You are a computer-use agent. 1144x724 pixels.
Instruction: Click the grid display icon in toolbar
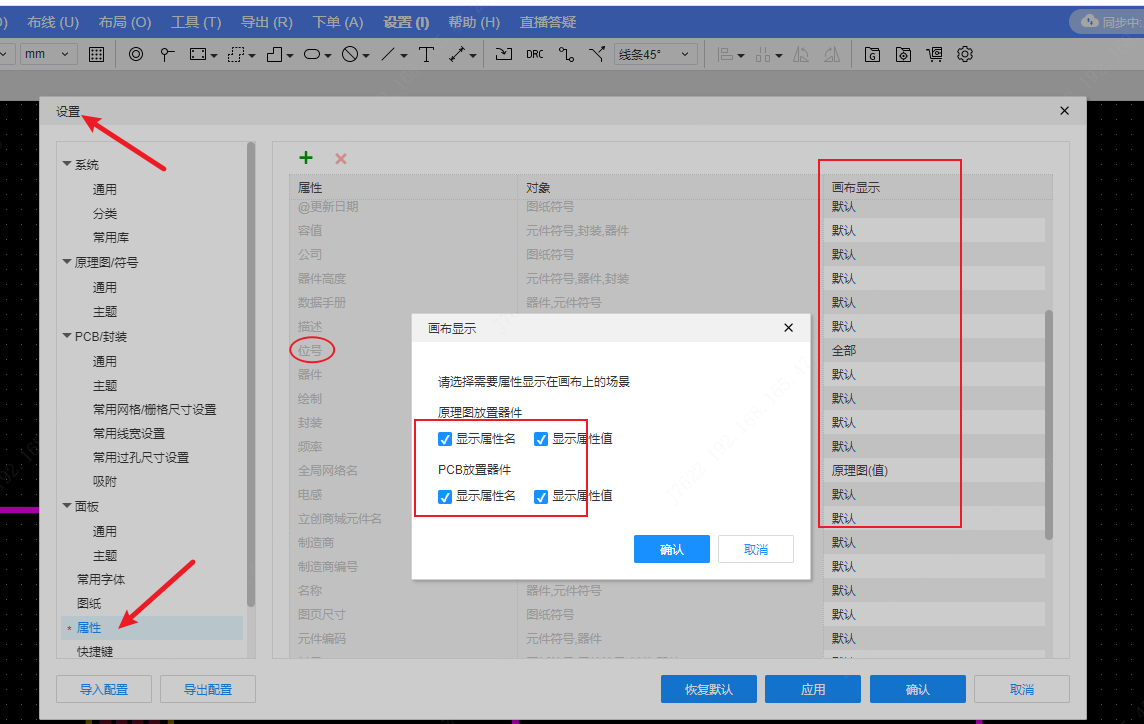[96, 54]
